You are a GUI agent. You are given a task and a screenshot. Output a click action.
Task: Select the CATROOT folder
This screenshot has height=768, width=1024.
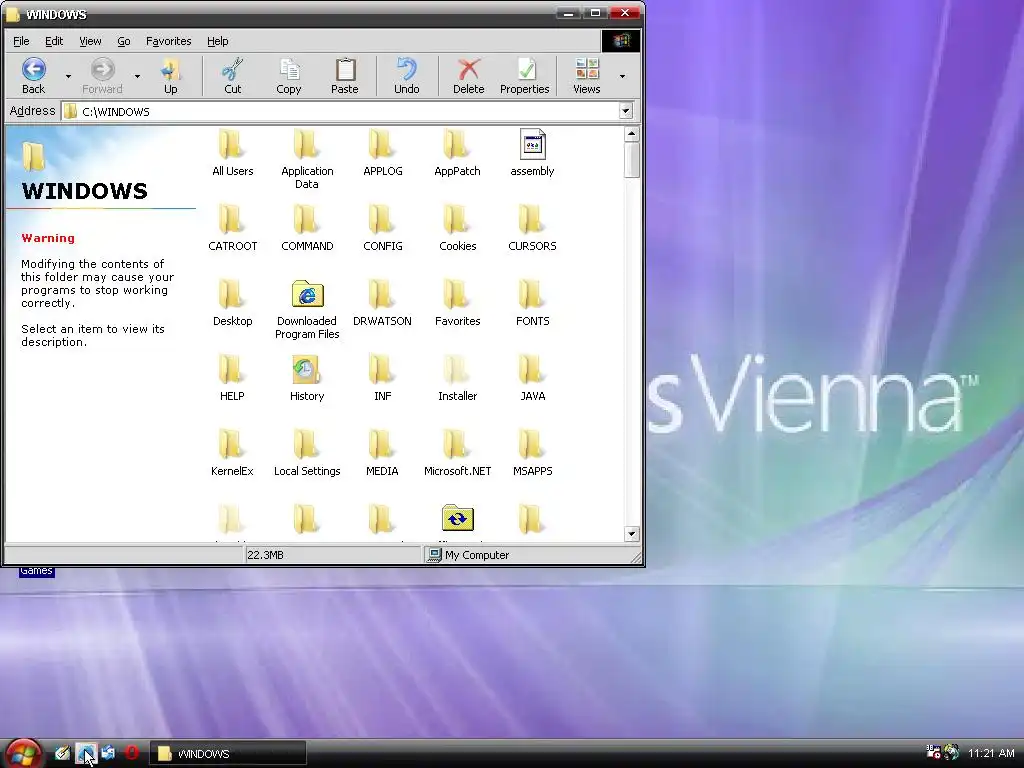coord(232,229)
